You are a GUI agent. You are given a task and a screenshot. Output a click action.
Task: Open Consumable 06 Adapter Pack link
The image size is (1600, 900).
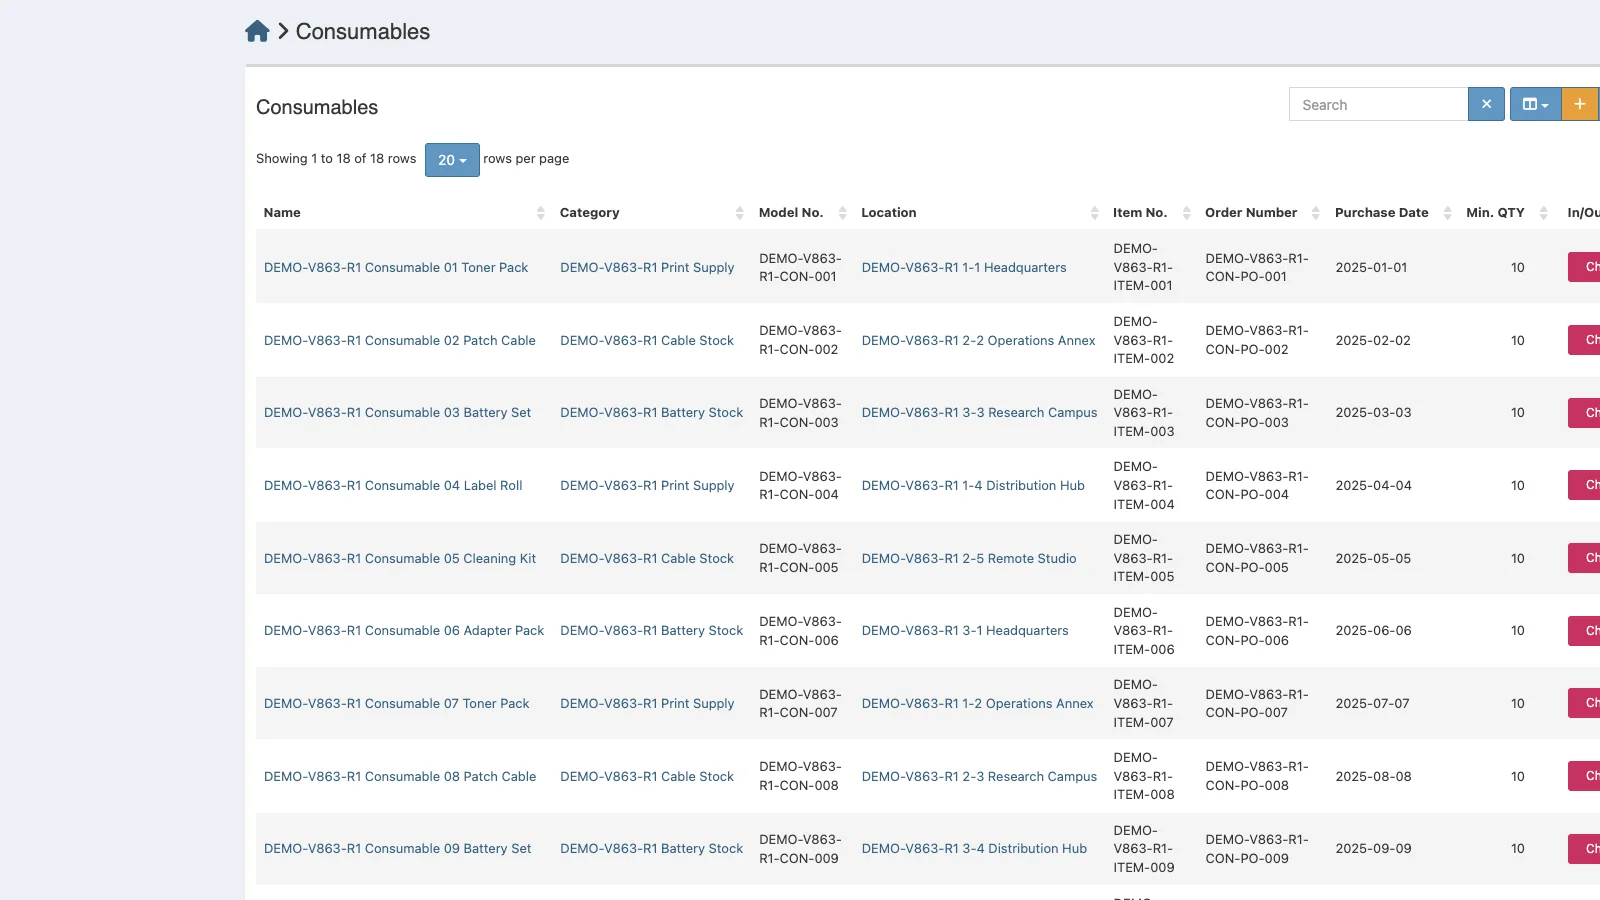point(404,630)
